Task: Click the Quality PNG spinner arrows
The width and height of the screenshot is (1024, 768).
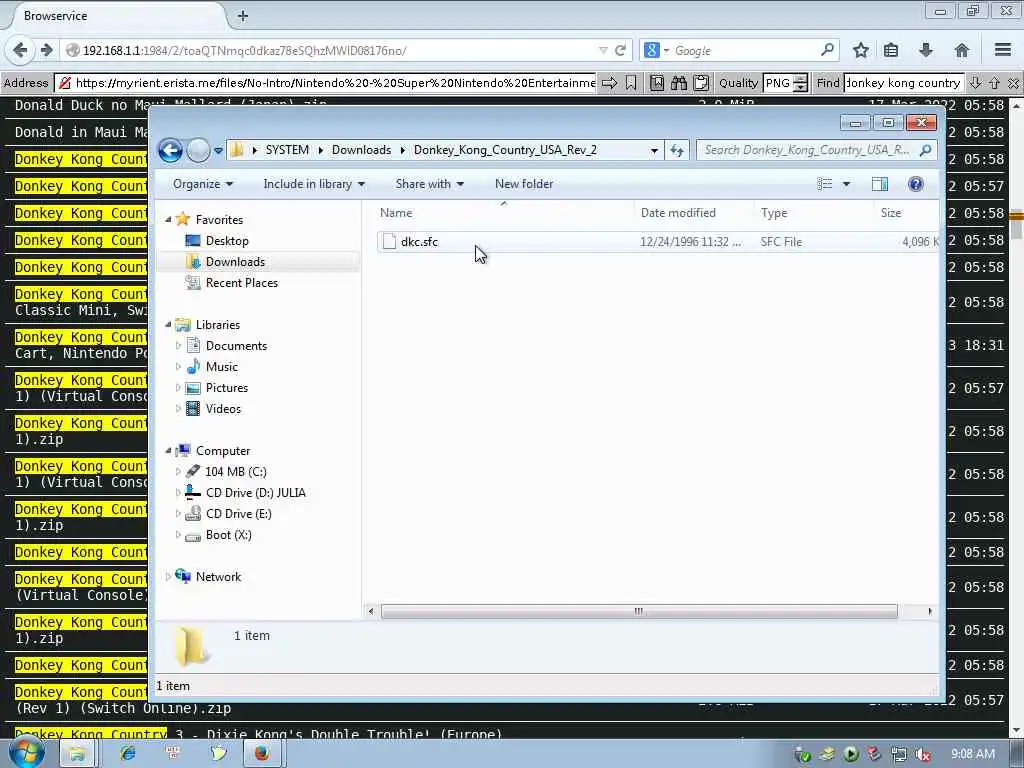Action: tap(801, 83)
